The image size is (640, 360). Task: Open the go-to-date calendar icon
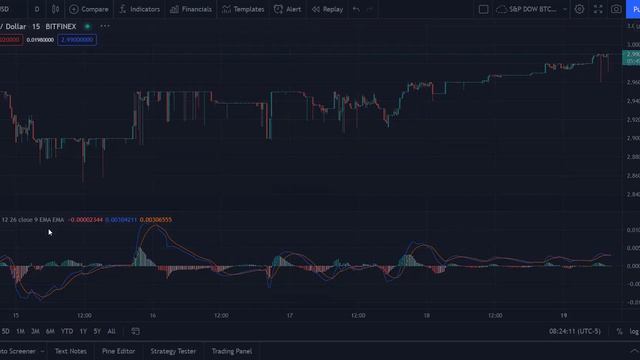click(x=136, y=331)
